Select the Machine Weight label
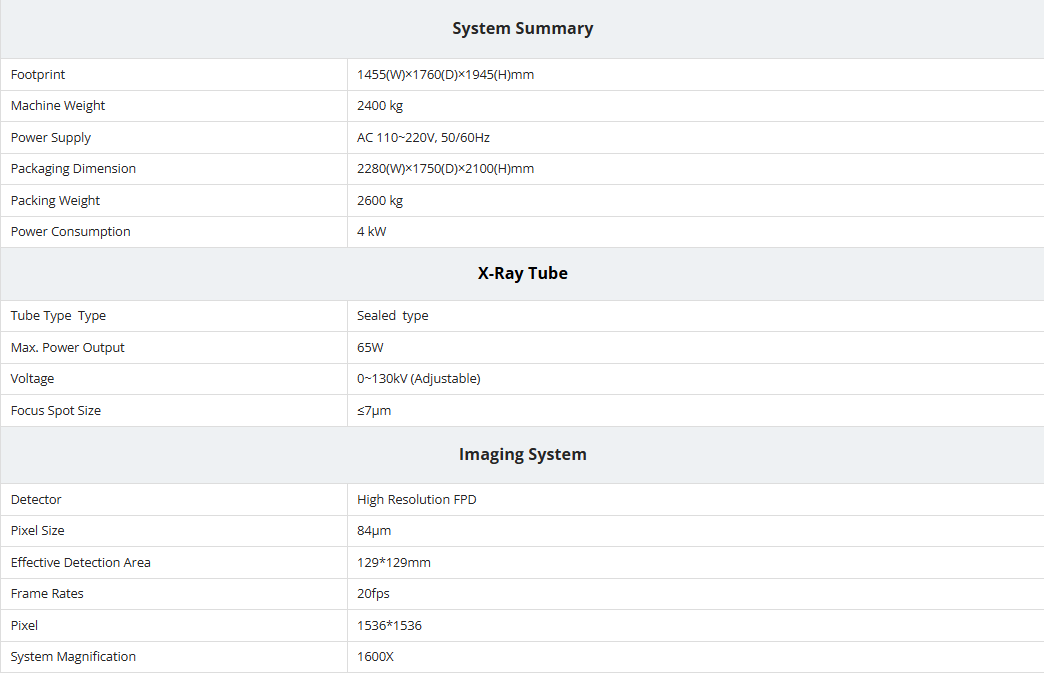Image resolution: width=1044 pixels, height=673 pixels. tap(58, 106)
